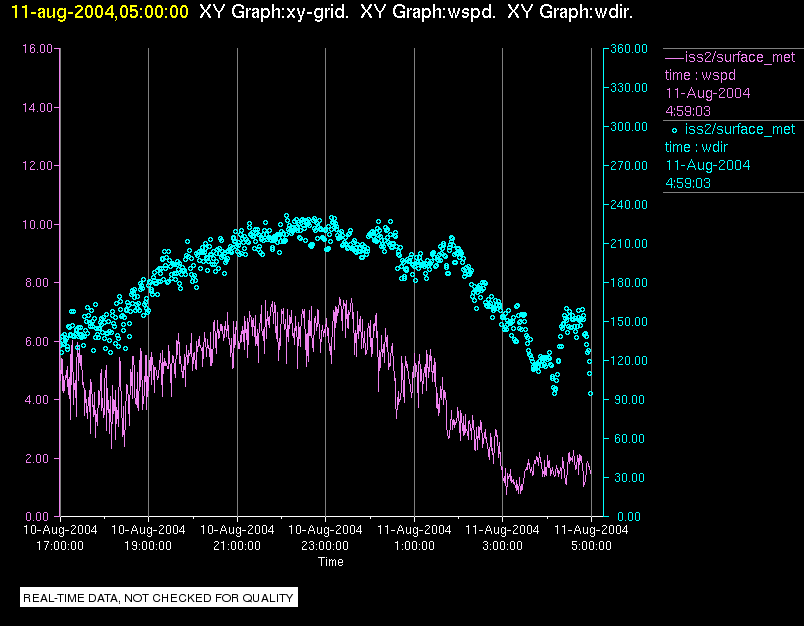The height and width of the screenshot is (626, 804).
Task: Click the magenta legend timestamp 4:59:03
Action: coord(688,111)
